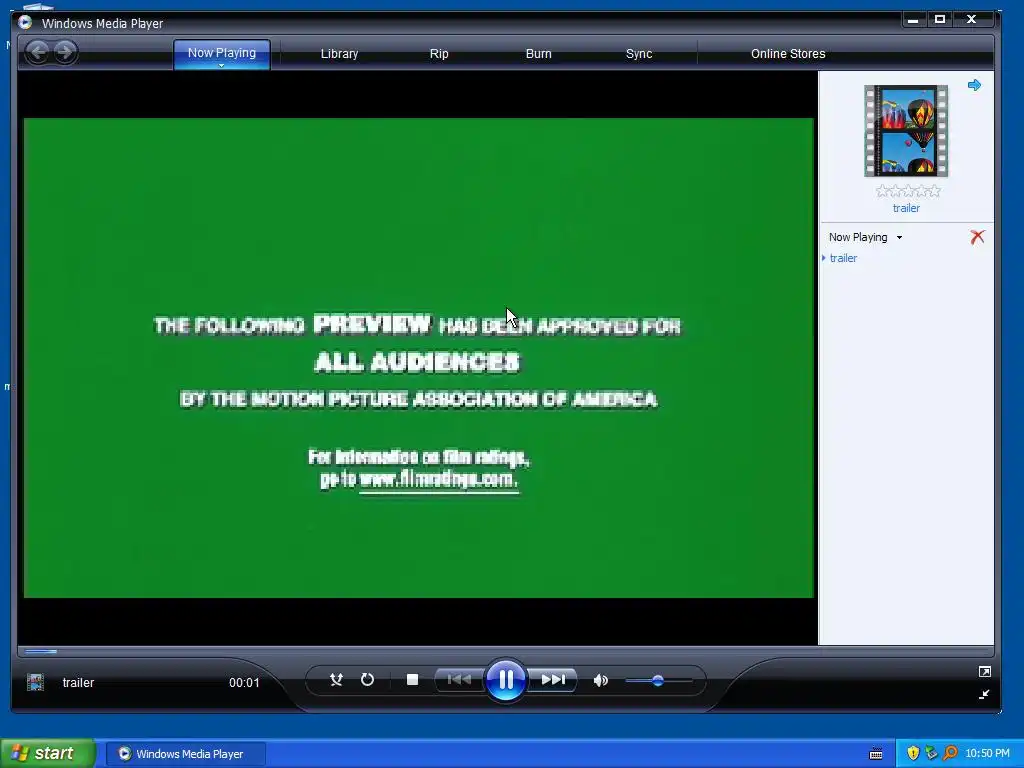Open the on-screen keyboard tray icon

876,754
